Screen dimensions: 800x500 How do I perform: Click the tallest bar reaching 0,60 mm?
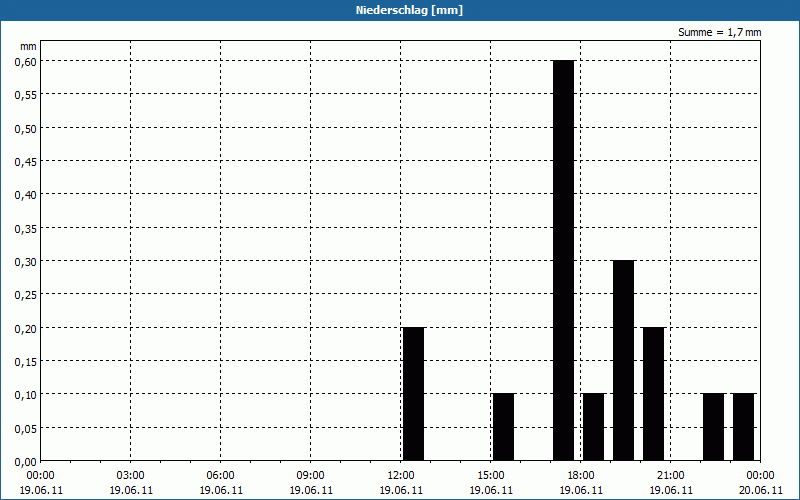[563, 260]
